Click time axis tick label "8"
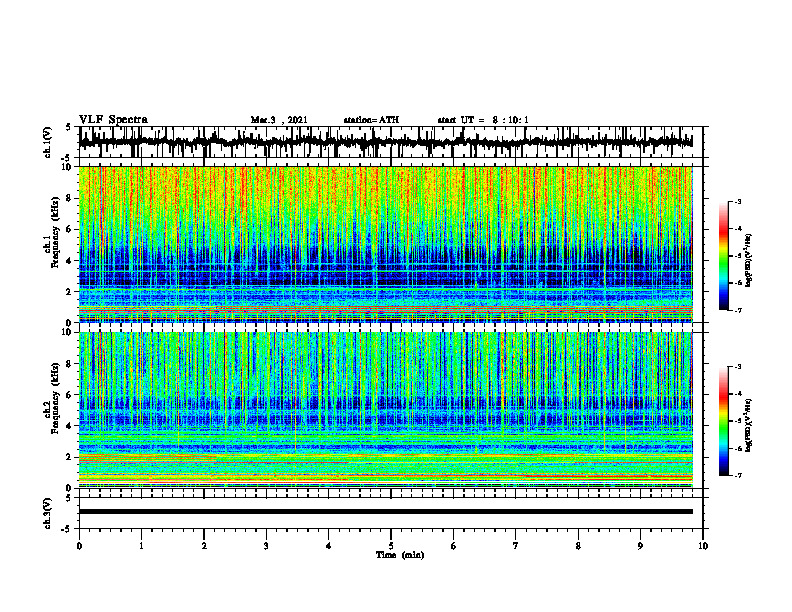Screen dimensions: 792x612 pos(578,546)
